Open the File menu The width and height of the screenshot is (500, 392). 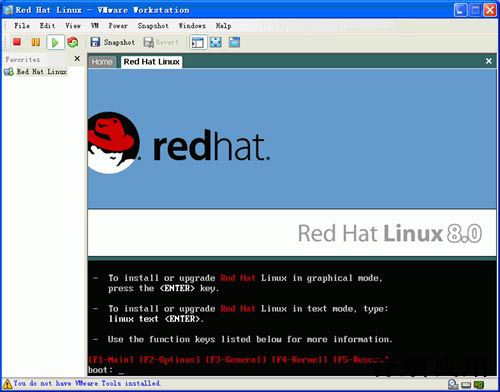pos(22,26)
